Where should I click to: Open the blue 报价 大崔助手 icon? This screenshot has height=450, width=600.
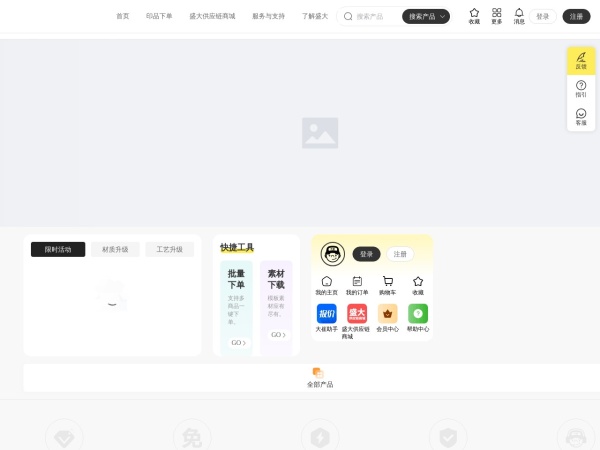click(x=326, y=314)
